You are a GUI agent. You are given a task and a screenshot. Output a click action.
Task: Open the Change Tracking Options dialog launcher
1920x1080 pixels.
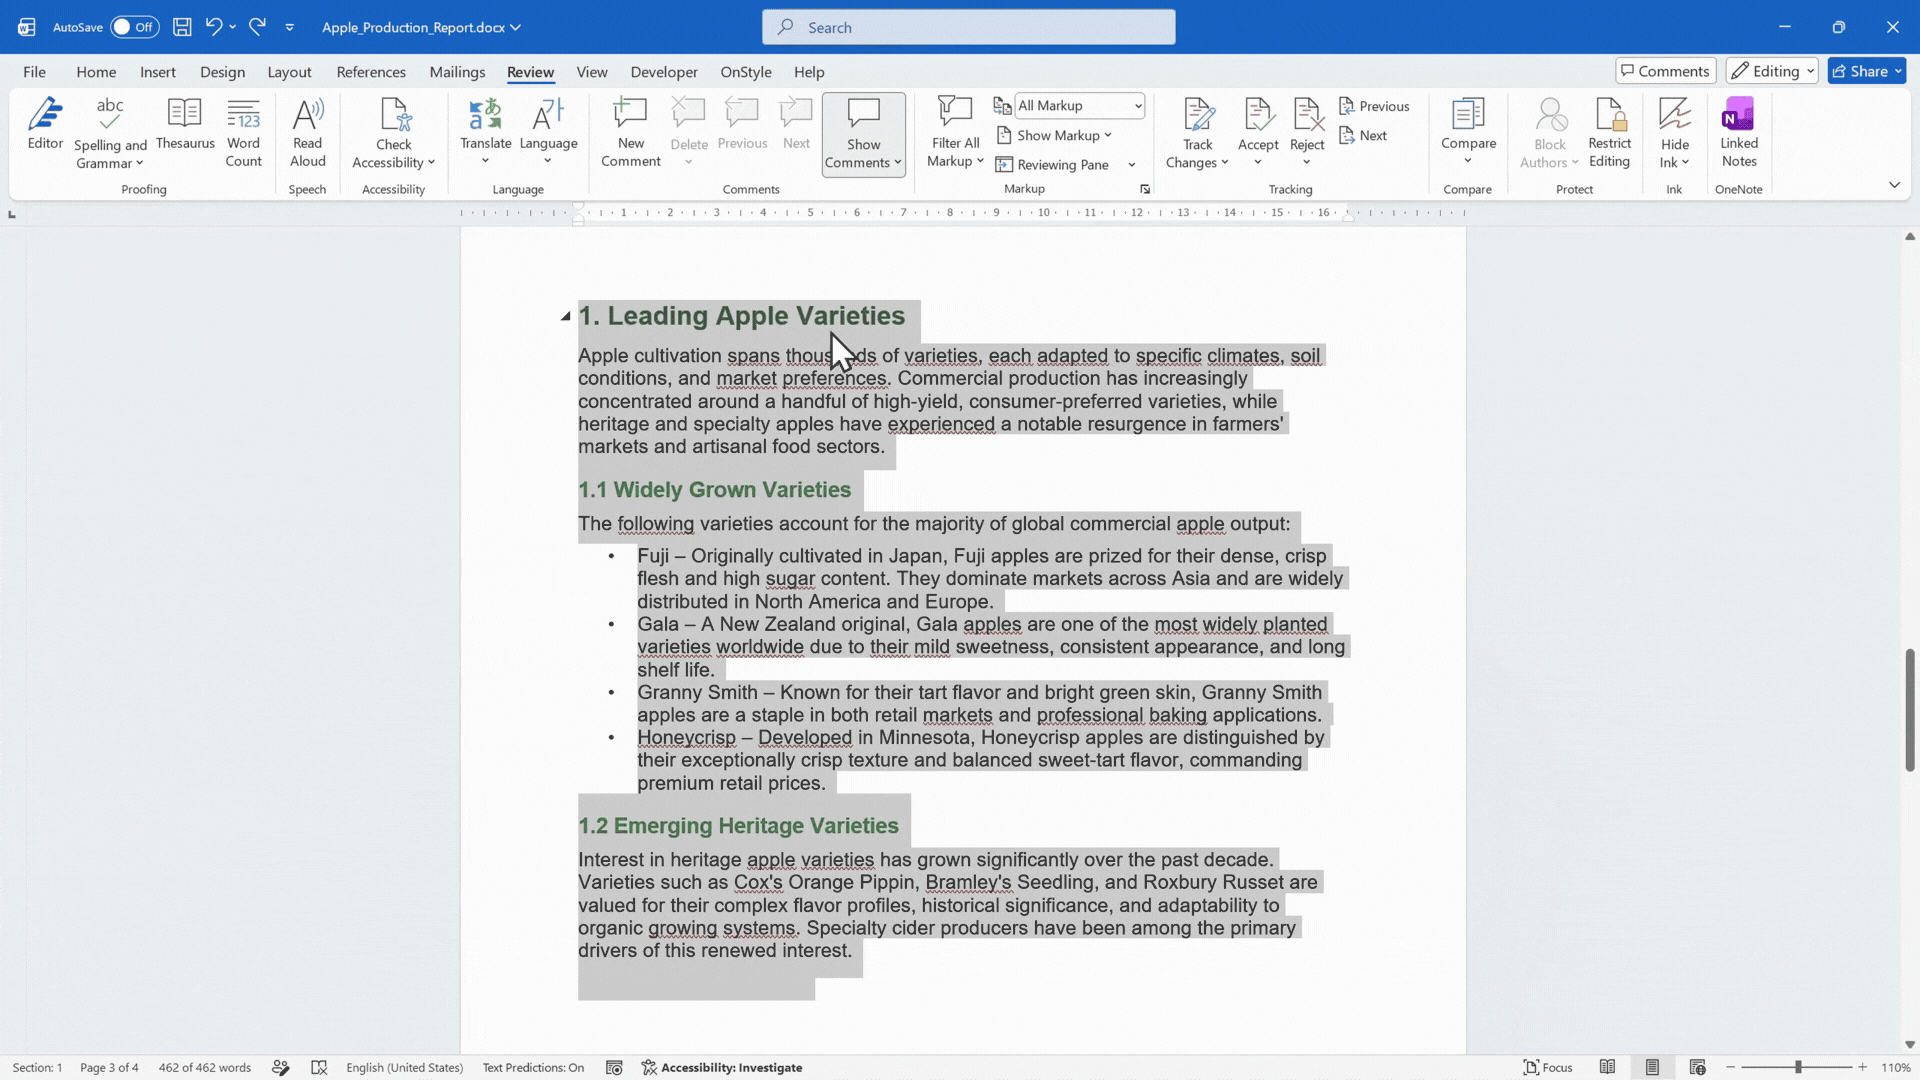coord(1145,189)
